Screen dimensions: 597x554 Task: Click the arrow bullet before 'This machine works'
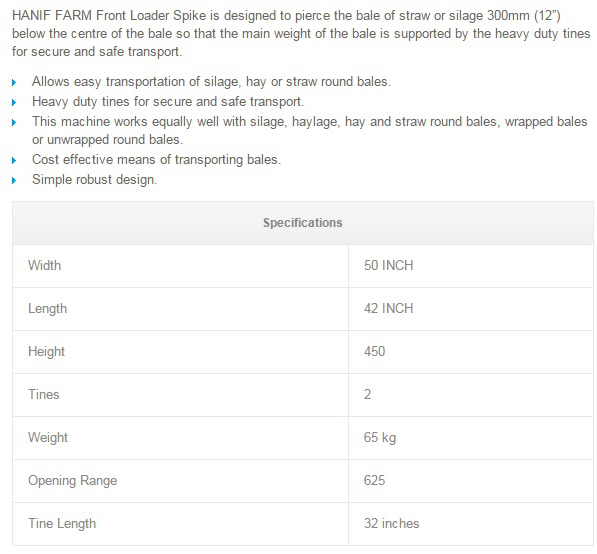pos(14,123)
